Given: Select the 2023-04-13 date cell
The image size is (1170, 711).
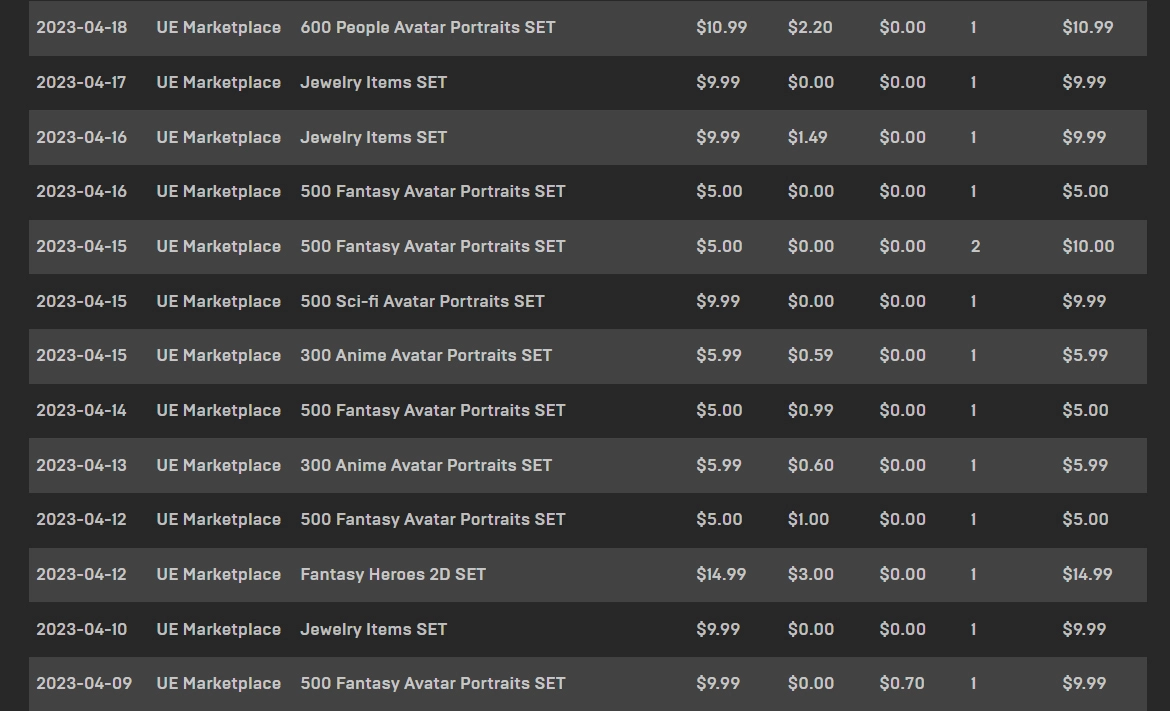Looking at the screenshot, I should point(81,465).
